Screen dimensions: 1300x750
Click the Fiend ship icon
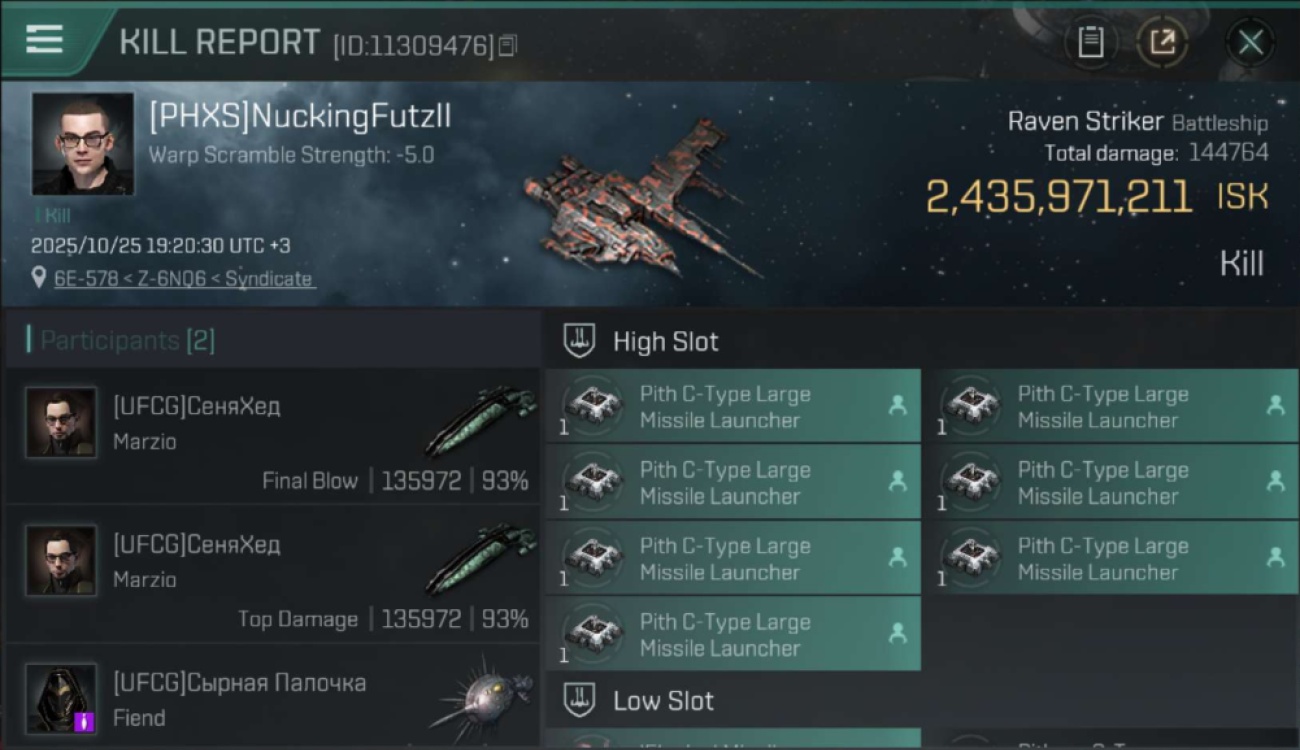click(482, 697)
